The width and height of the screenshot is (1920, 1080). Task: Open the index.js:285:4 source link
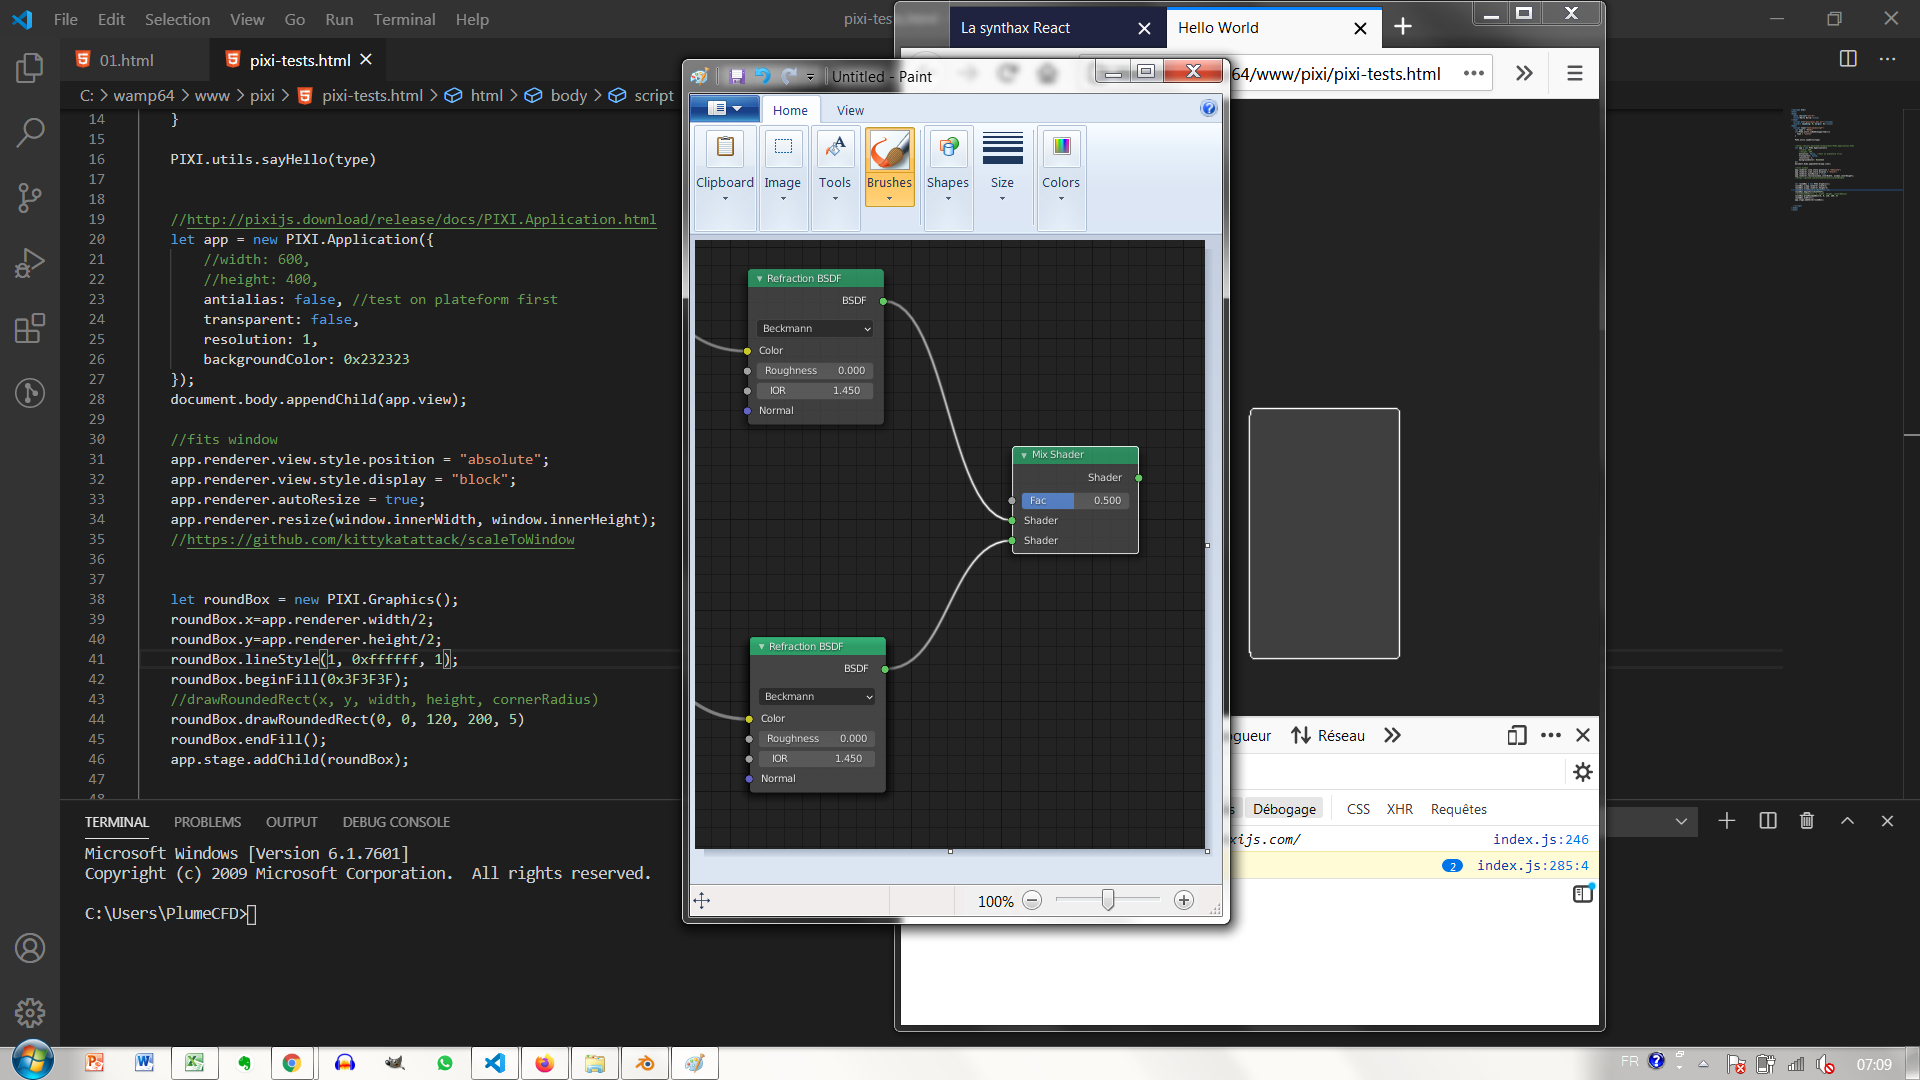tap(1532, 865)
